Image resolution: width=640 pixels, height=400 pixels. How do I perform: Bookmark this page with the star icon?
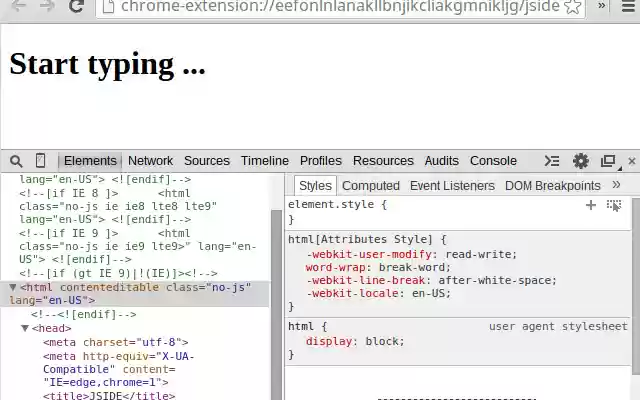pyautogui.click(x=573, y=6)
